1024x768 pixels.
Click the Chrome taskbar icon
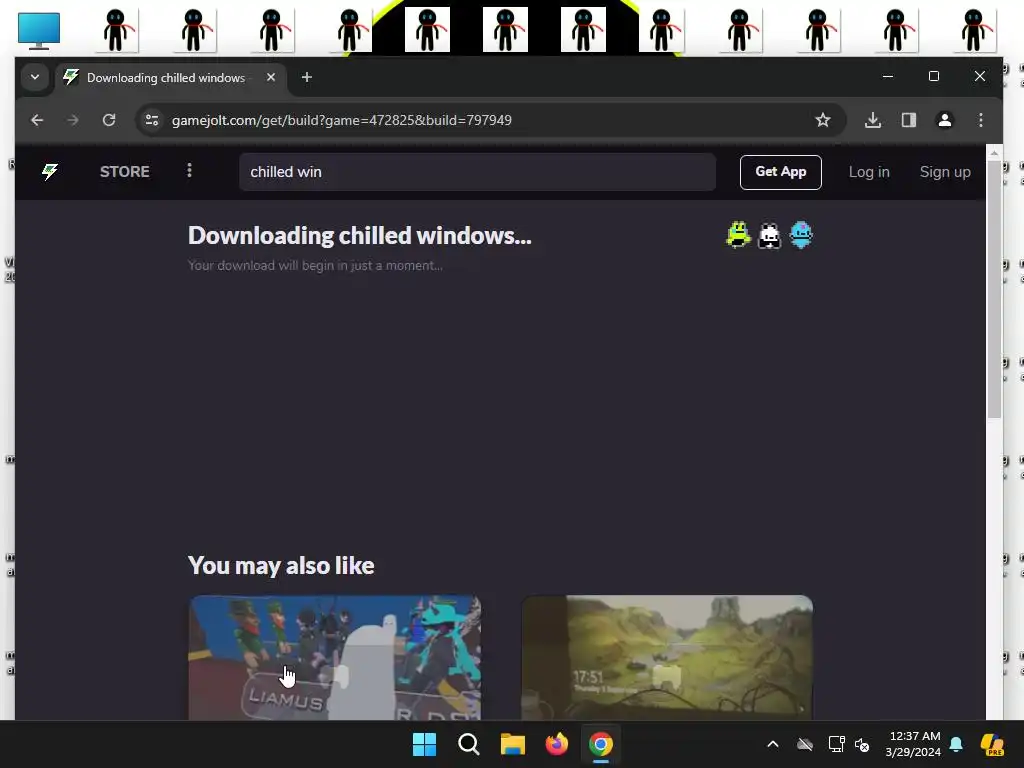[601, 744]
